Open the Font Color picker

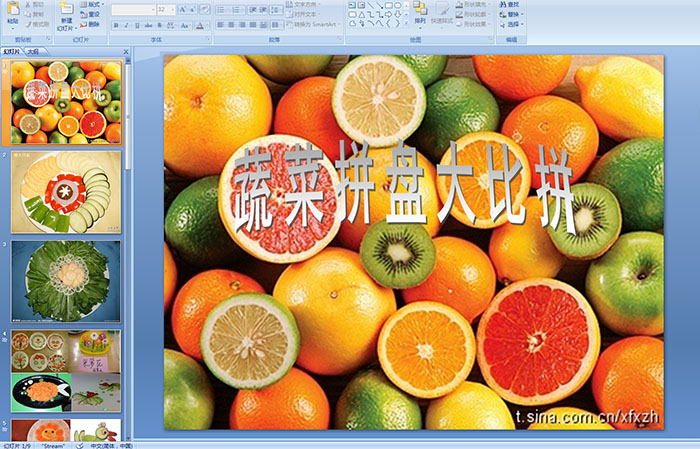pyautogui.click(x=202, y=25)
